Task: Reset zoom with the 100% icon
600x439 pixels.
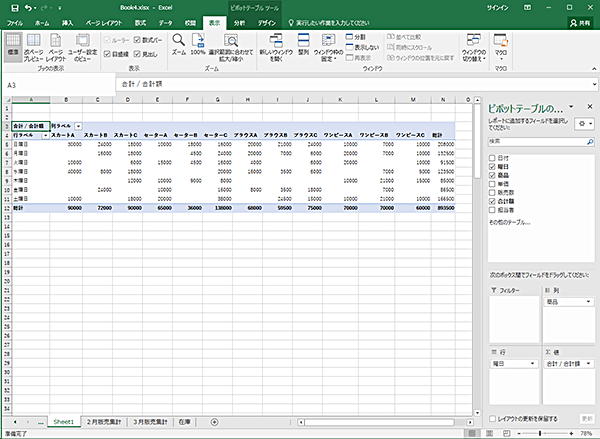Action: tap(198, 44)
